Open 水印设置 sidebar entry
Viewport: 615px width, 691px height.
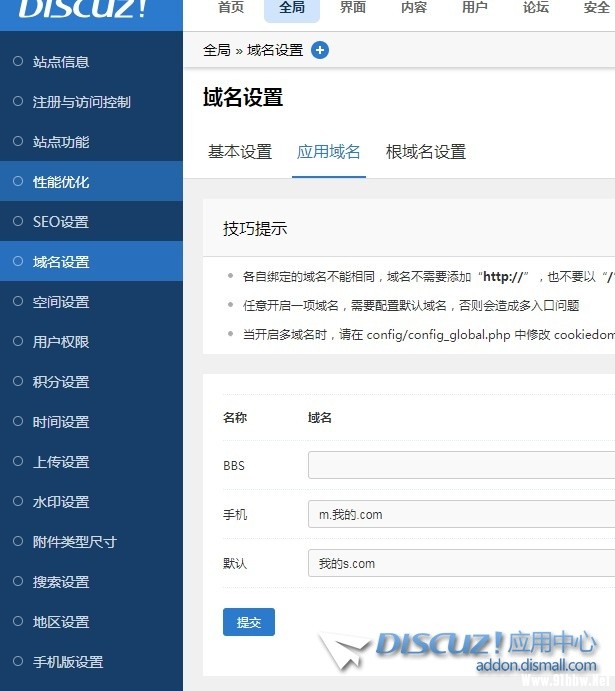pos(61,502)
